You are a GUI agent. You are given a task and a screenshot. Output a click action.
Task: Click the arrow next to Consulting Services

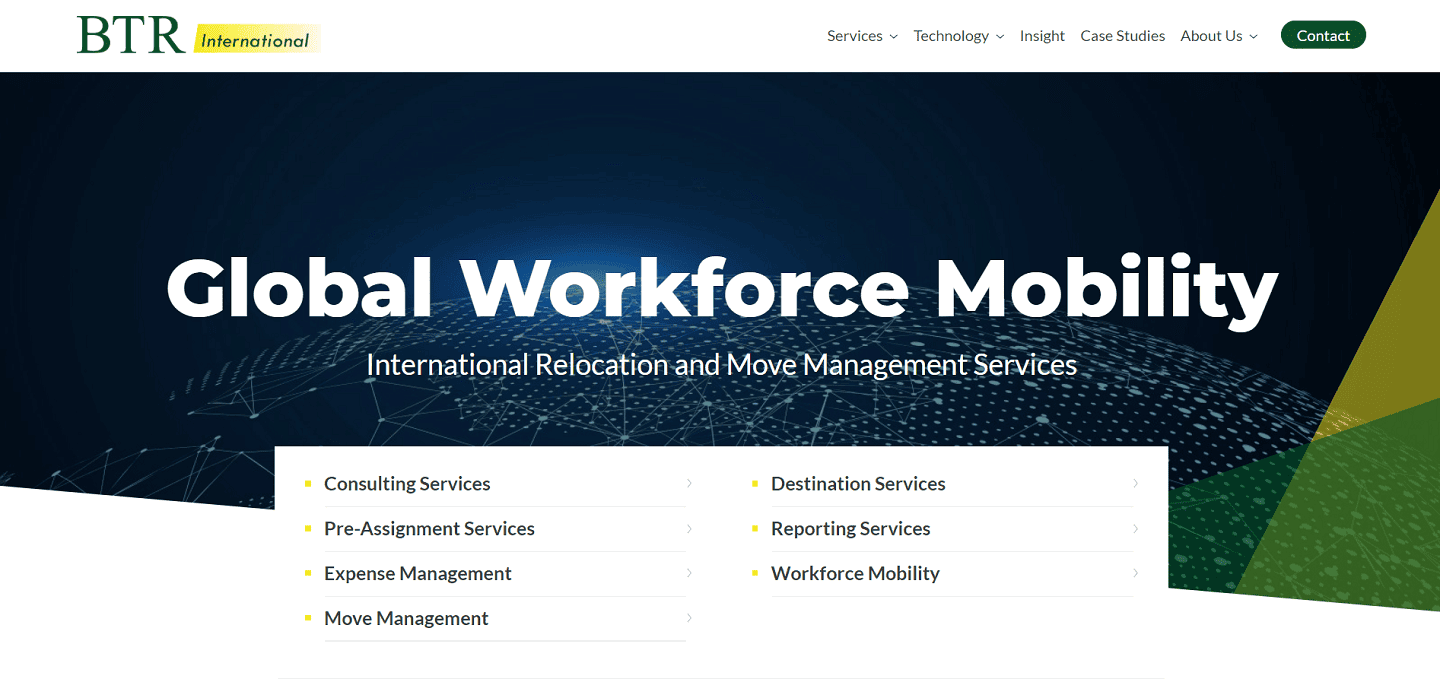tap(688, 483)
